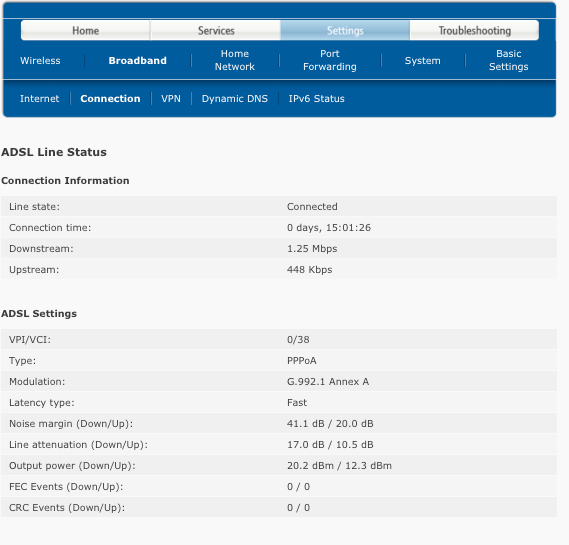The height and width of the screenshot is (545, 569).
Task: Click the FEC Events (Down/Up) label
Action: pyautogui.click(x=66, y=487)
